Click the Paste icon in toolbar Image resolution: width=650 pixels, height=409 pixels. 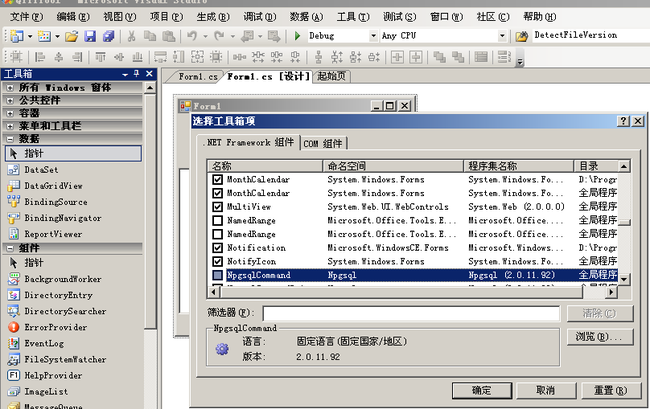point(168,36)
